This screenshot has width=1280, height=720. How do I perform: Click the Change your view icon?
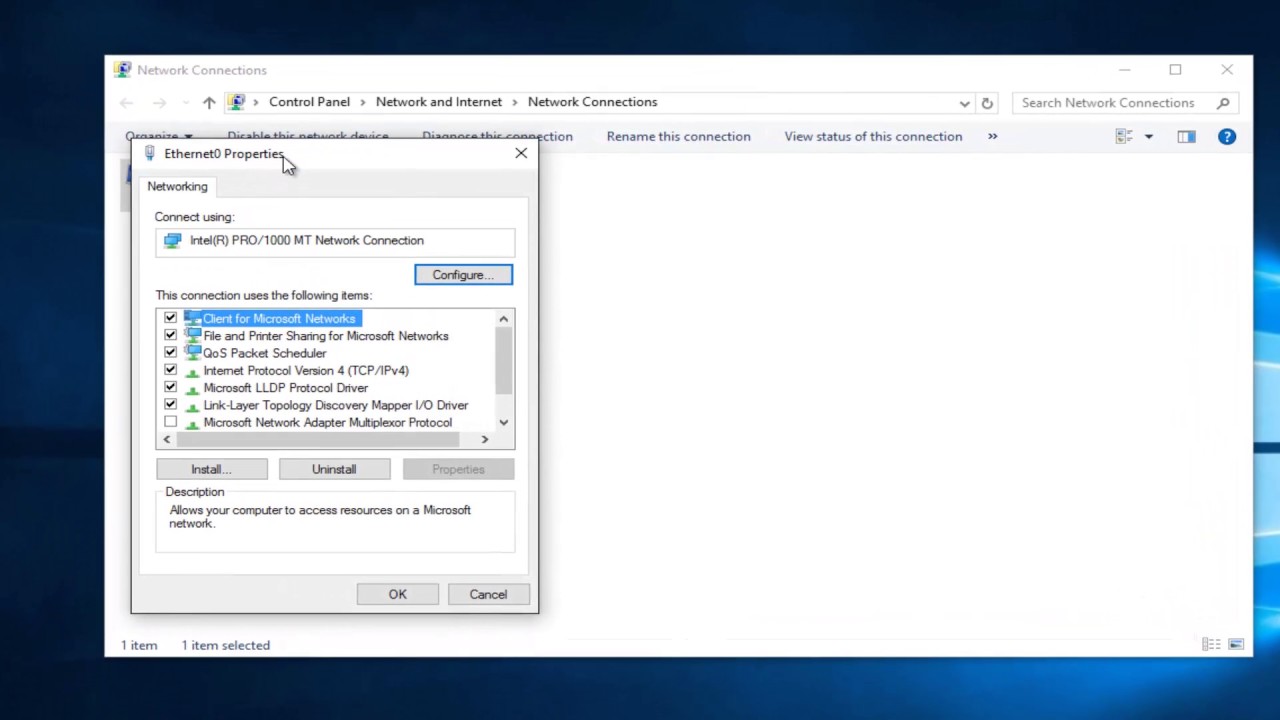(1124, 136)
